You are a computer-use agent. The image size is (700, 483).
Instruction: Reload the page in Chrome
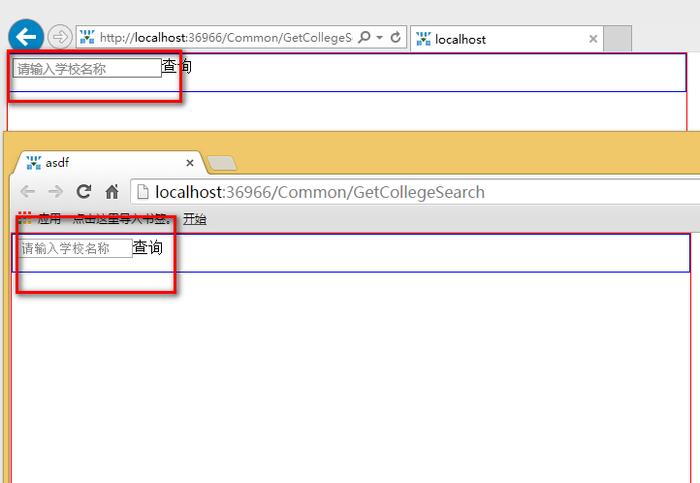click(83, 192)
